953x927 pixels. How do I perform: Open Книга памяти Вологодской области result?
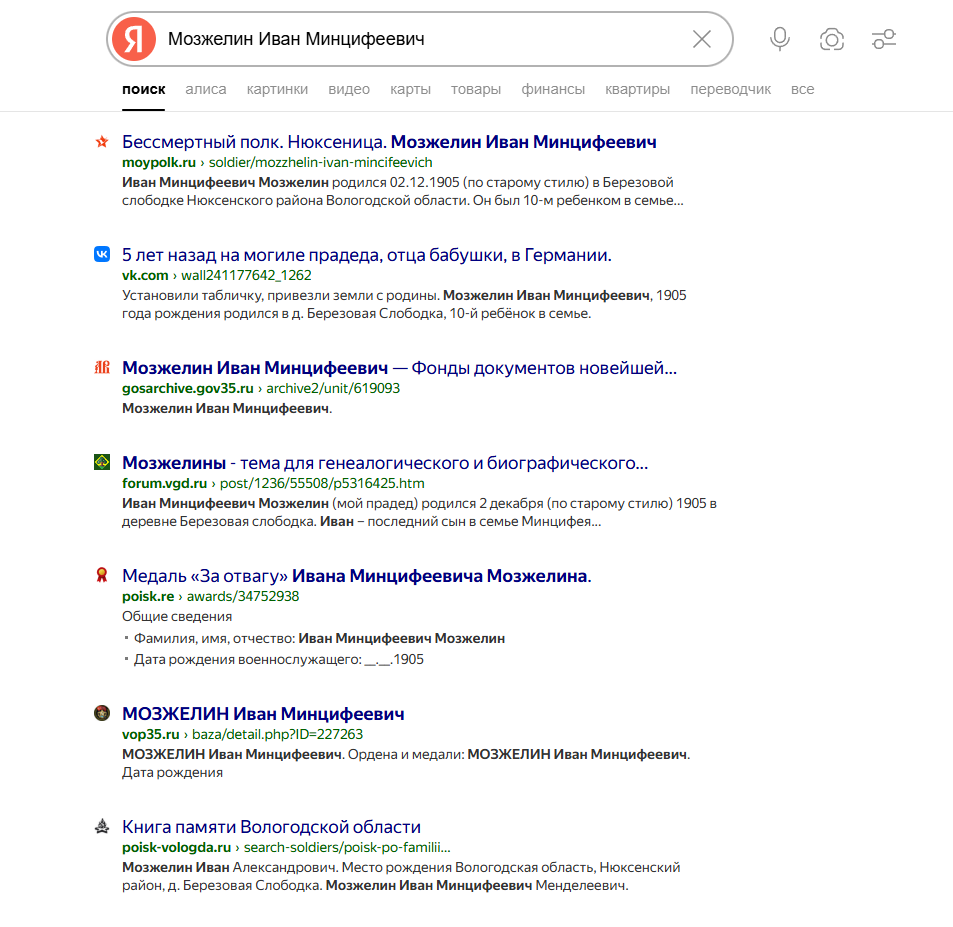271,827
